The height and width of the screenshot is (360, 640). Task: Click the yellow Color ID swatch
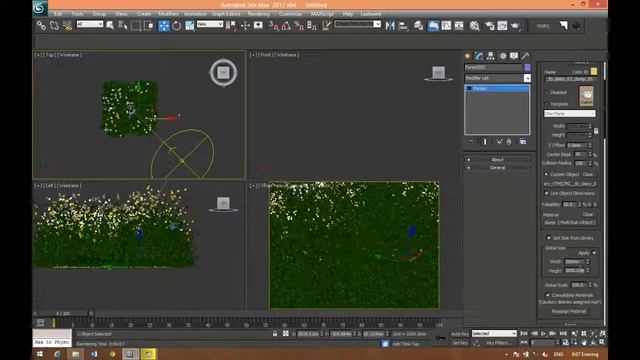593,71
